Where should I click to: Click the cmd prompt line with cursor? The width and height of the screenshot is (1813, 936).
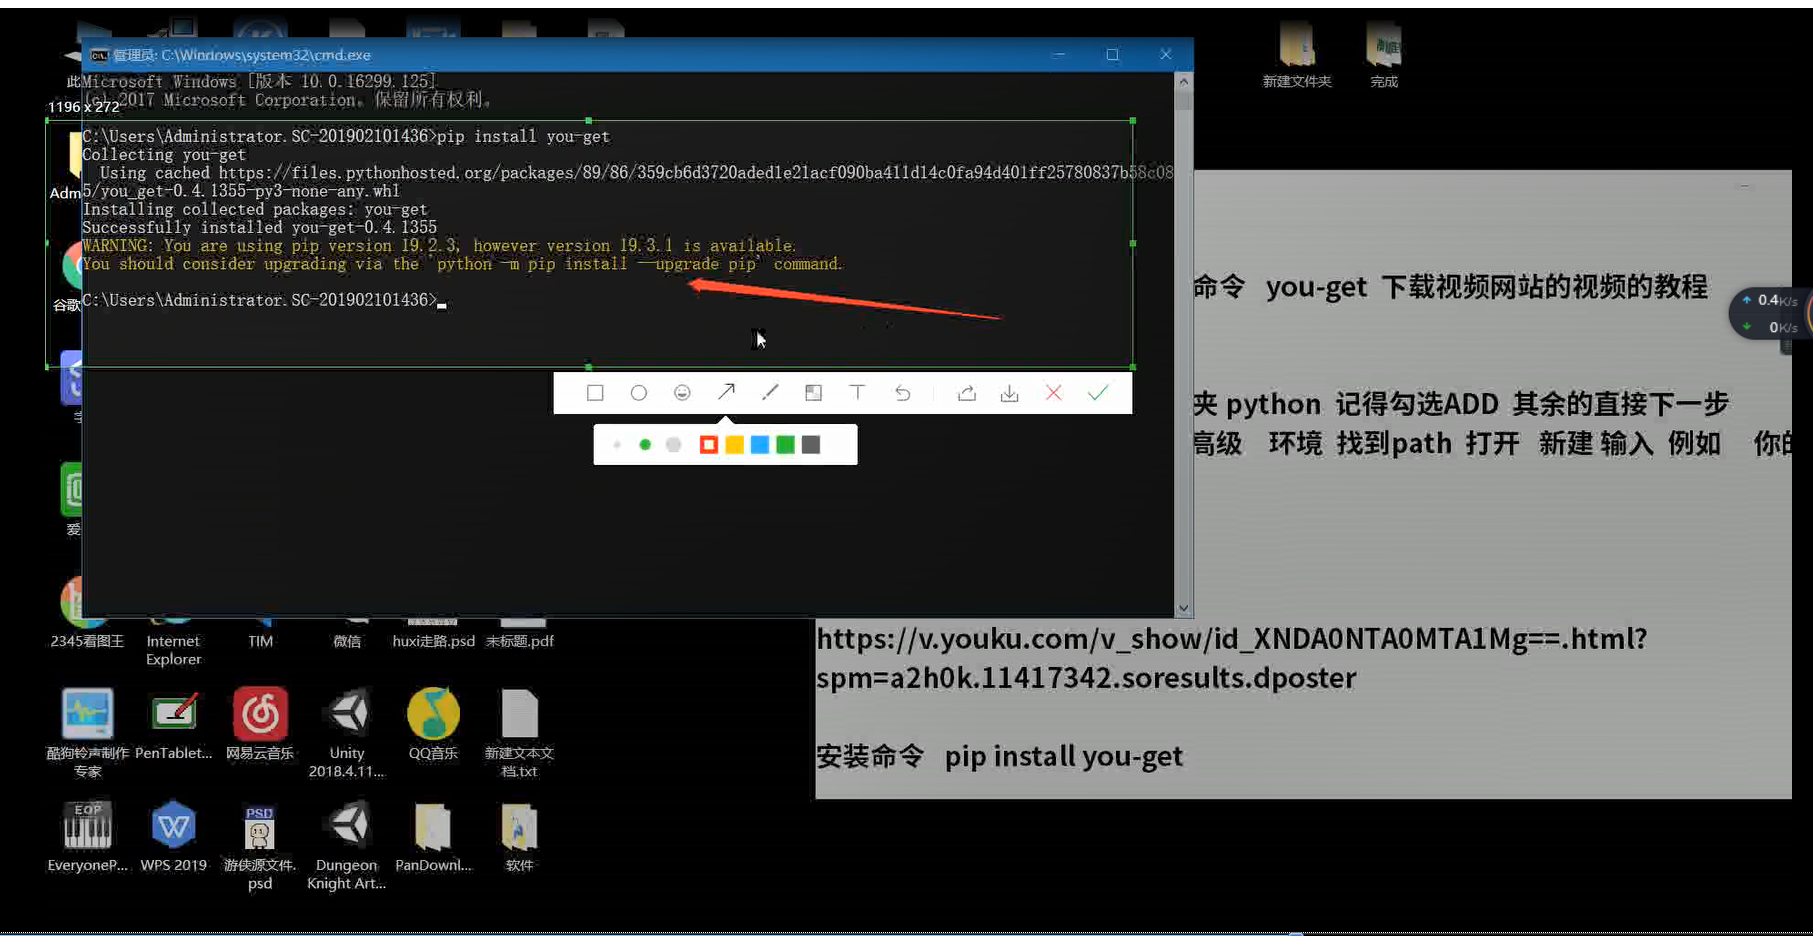click(264, 300)
